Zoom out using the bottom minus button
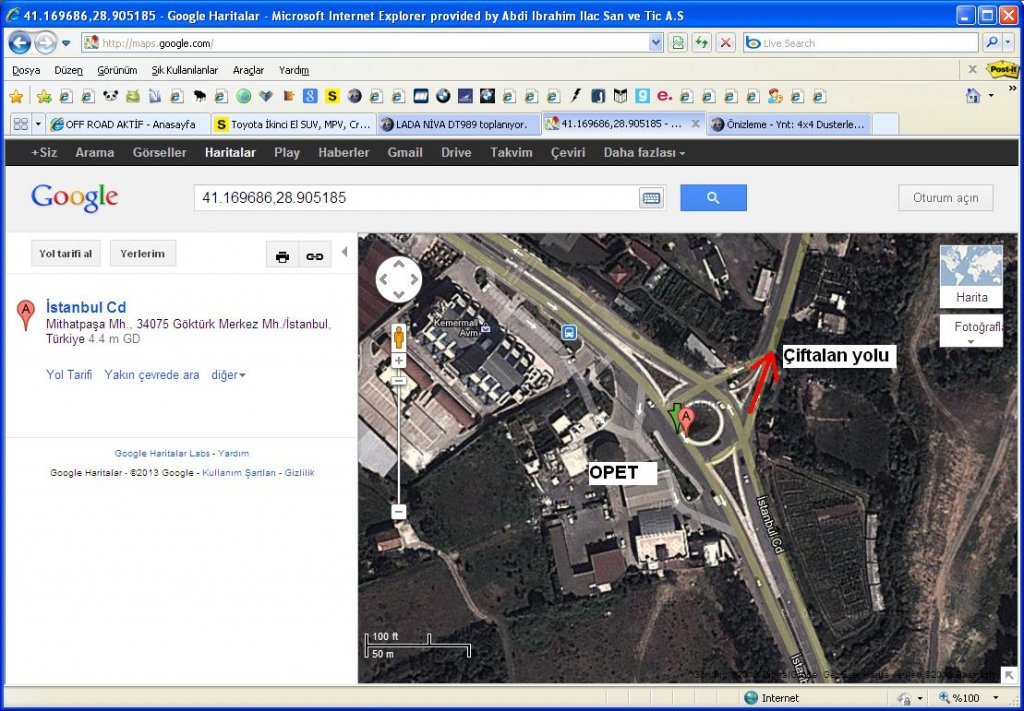This screenshot has width=1024, height=711. point(398,511)
